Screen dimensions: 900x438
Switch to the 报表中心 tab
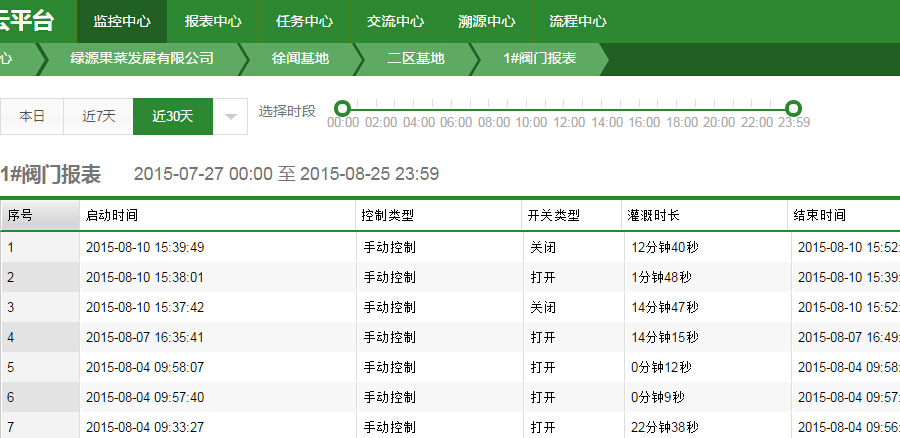pos(212,21)
